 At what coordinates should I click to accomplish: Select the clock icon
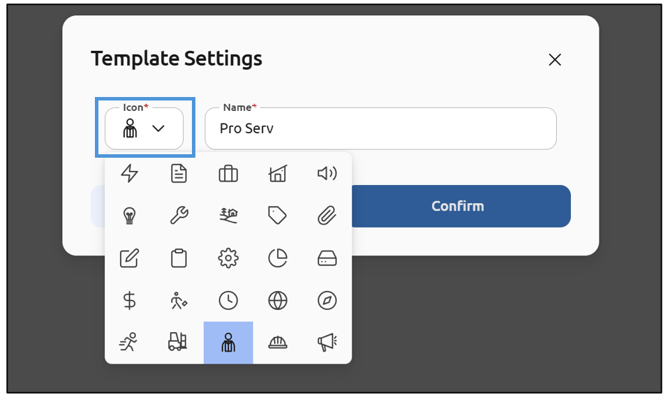(228, 301)
